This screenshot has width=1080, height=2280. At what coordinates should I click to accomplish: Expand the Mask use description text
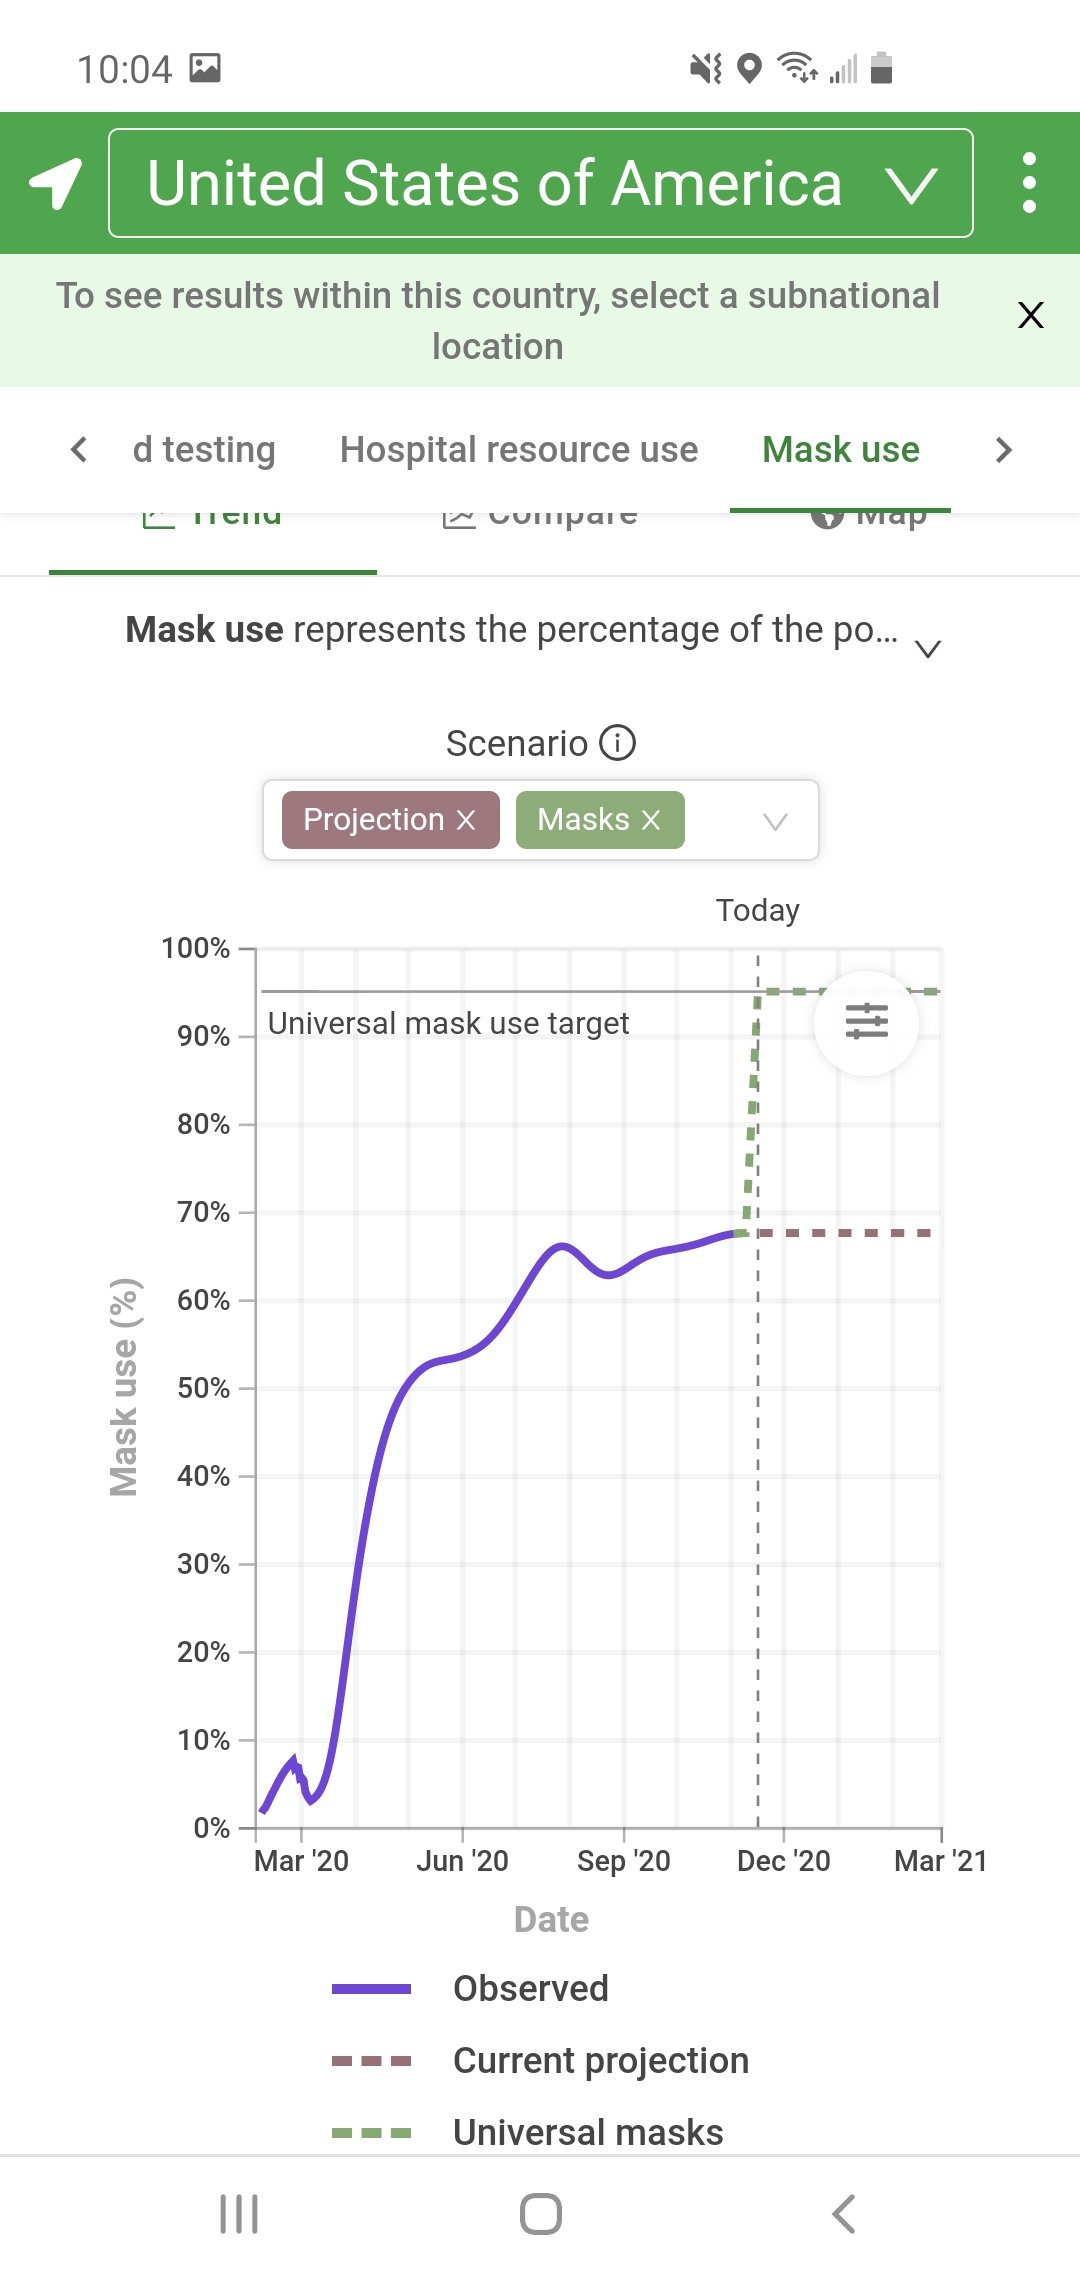[x=928, y=649]
